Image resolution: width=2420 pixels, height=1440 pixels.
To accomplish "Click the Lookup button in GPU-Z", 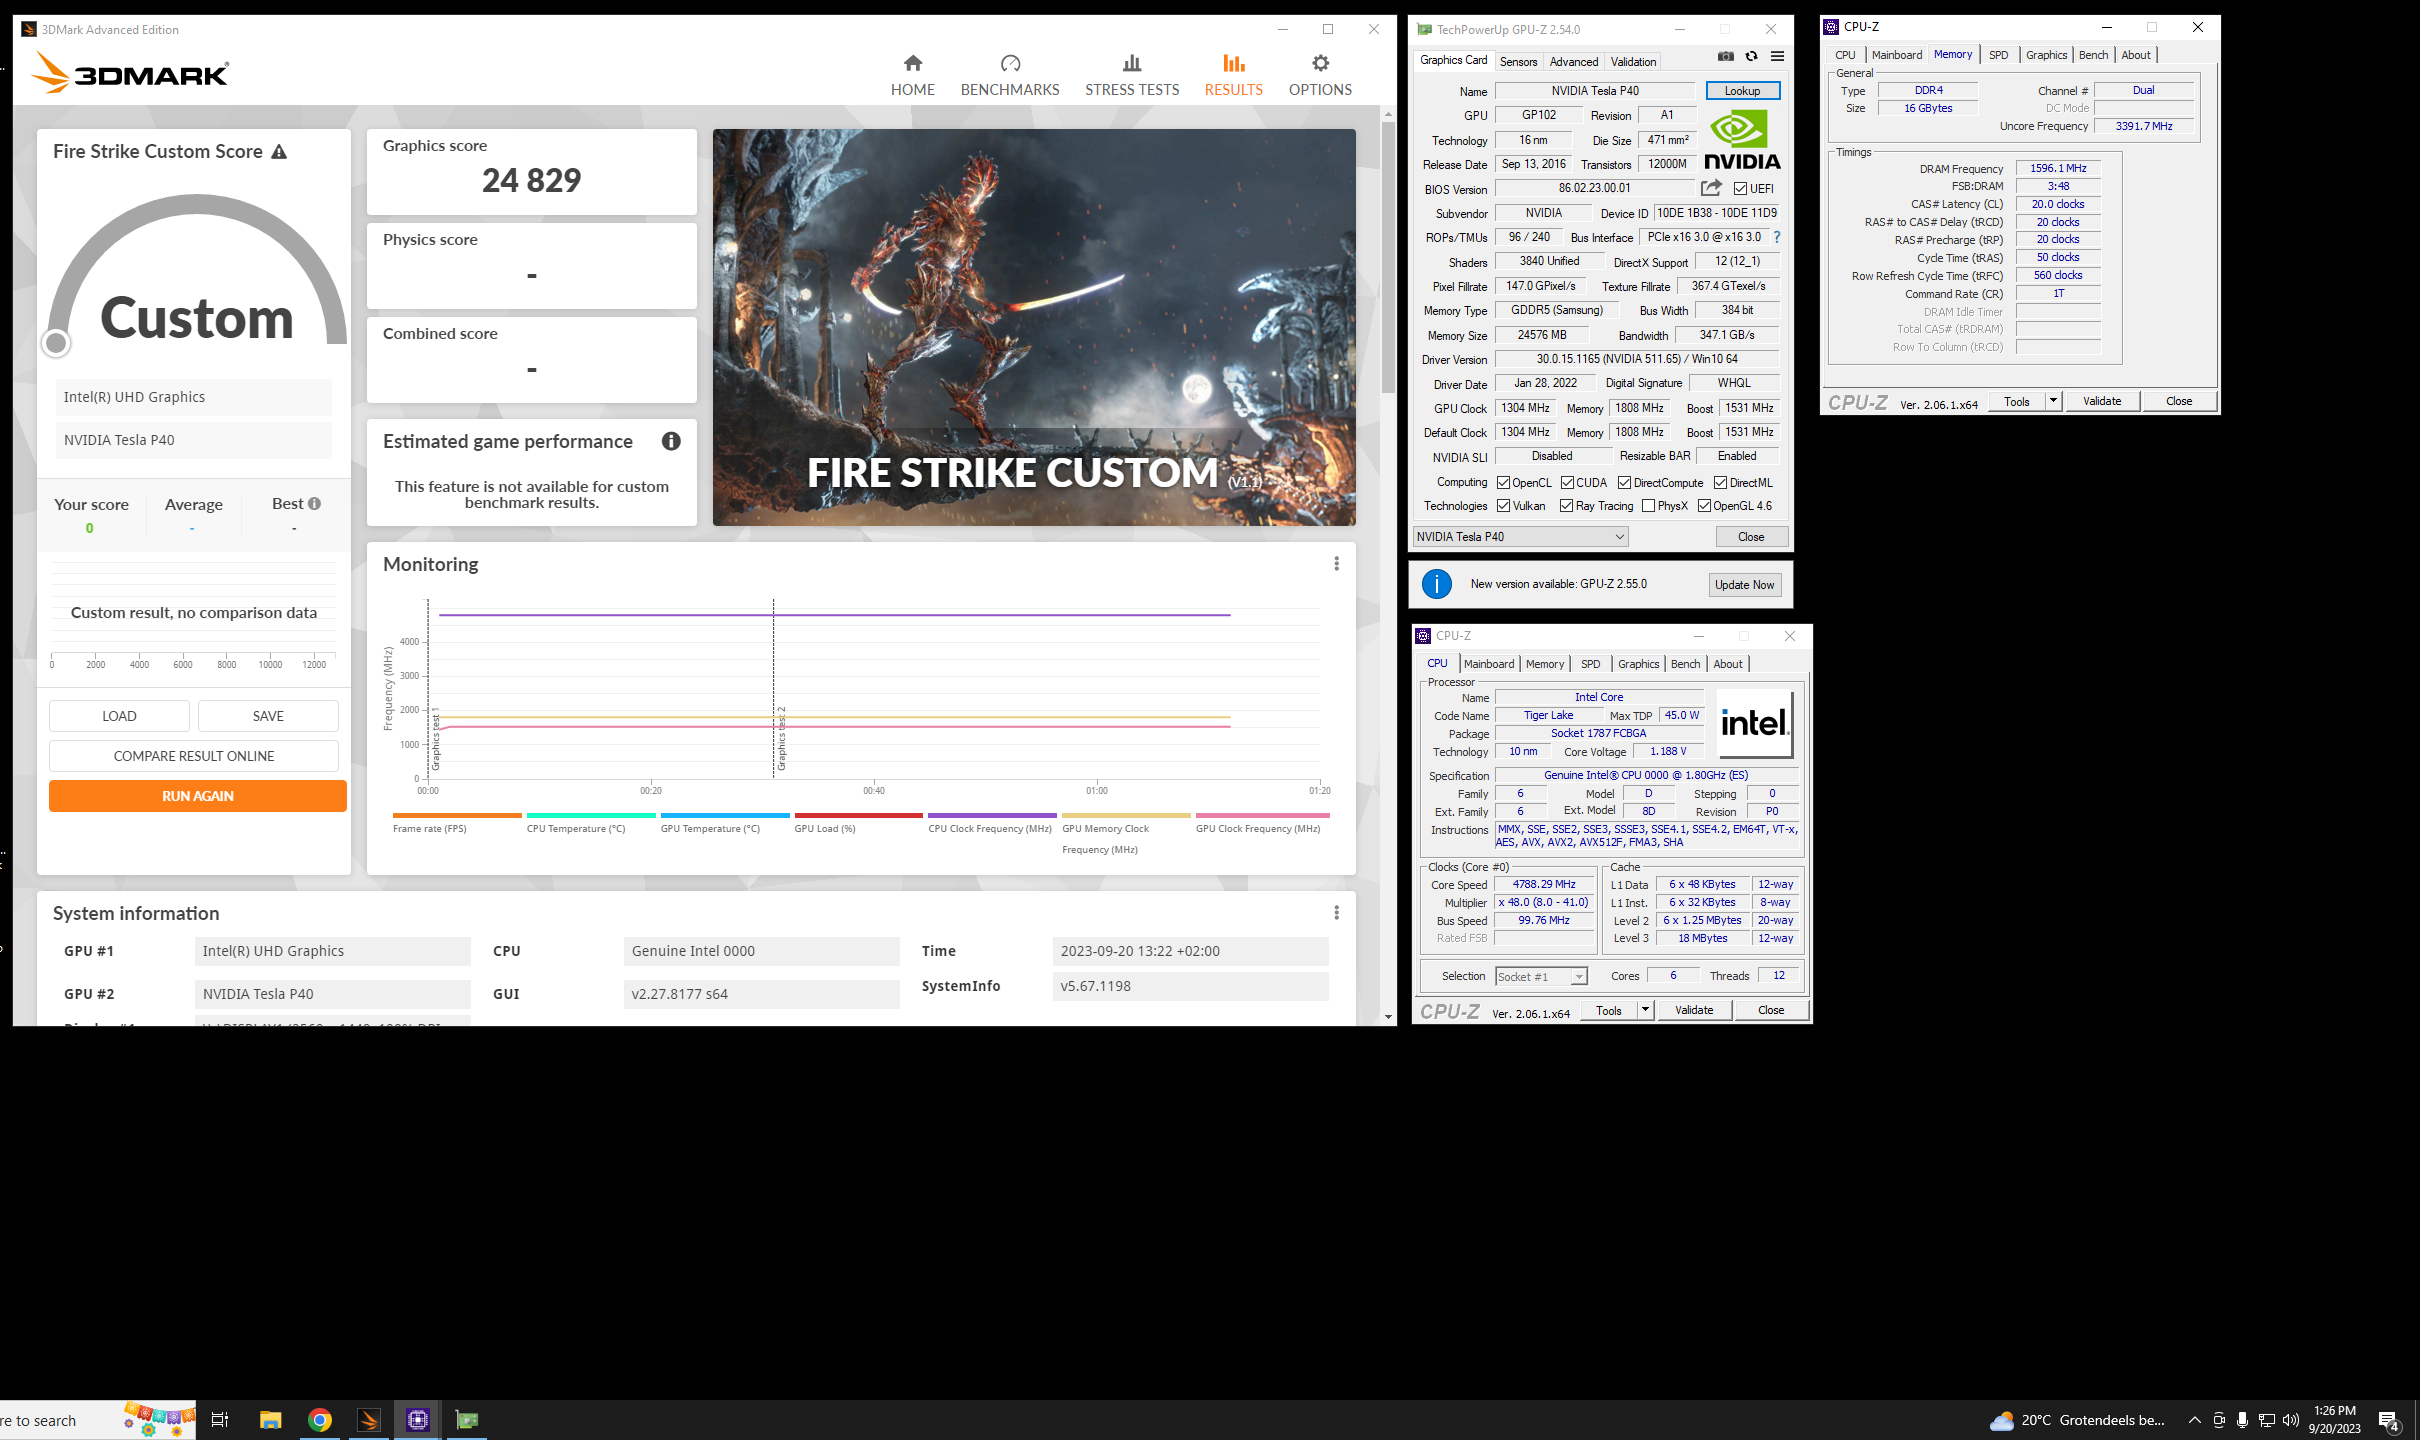I will tap(1742, 91).
